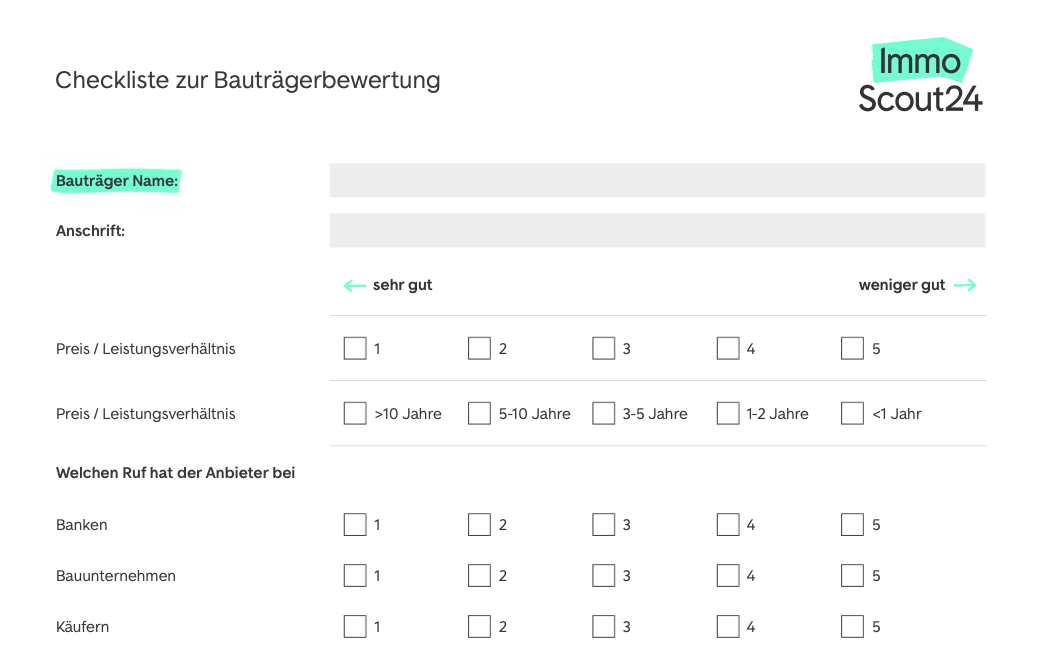Screen dimensions: 1046x656
Task: Click the ImmoScout24 logo
Action: click(x=920, y=78)
